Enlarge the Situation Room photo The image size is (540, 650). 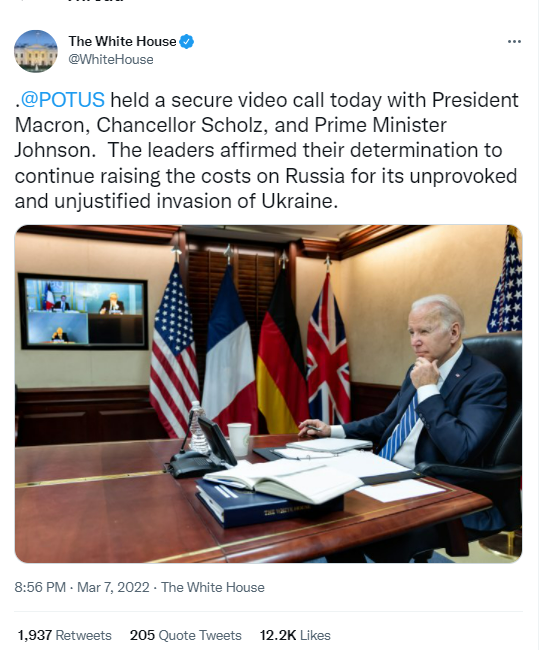tap(269, 394)
